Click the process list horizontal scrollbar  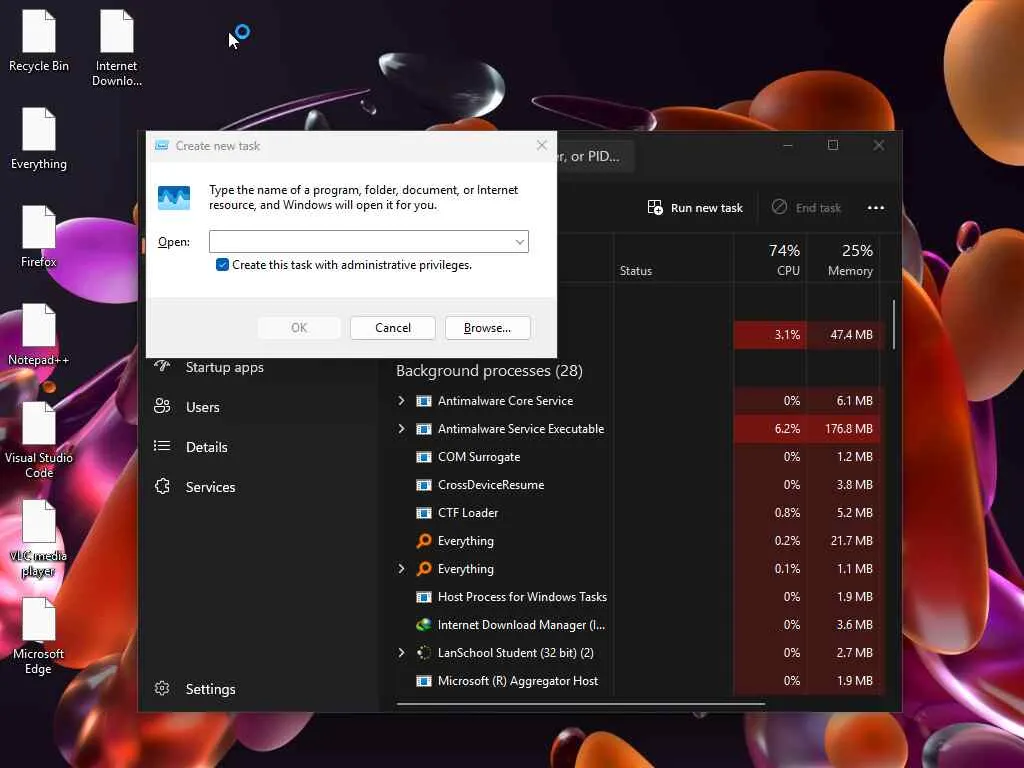pyautogui.click(x=580, y=704)
